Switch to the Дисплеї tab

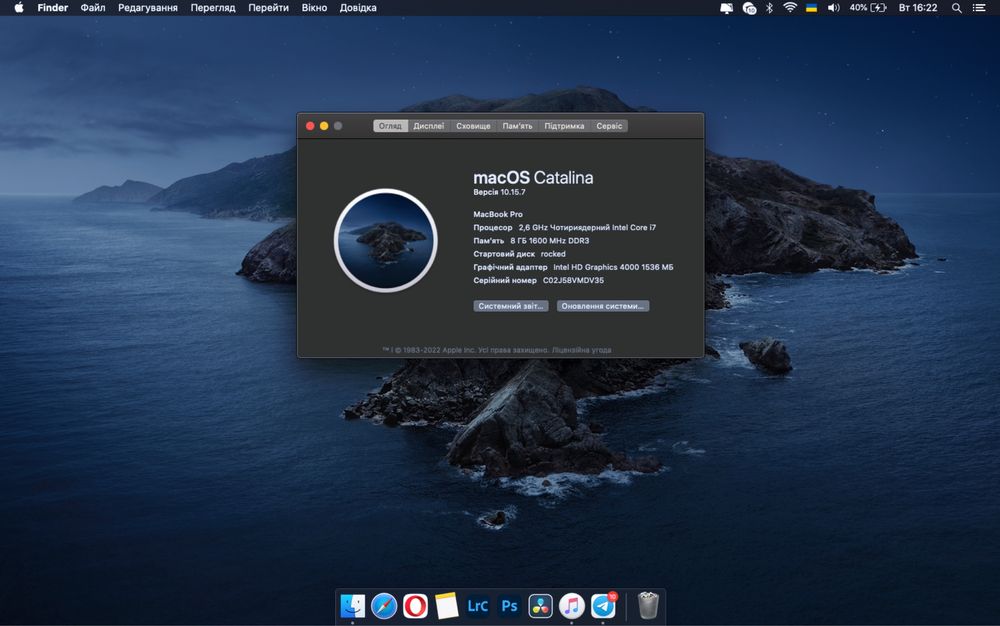[x=429, y=126]
